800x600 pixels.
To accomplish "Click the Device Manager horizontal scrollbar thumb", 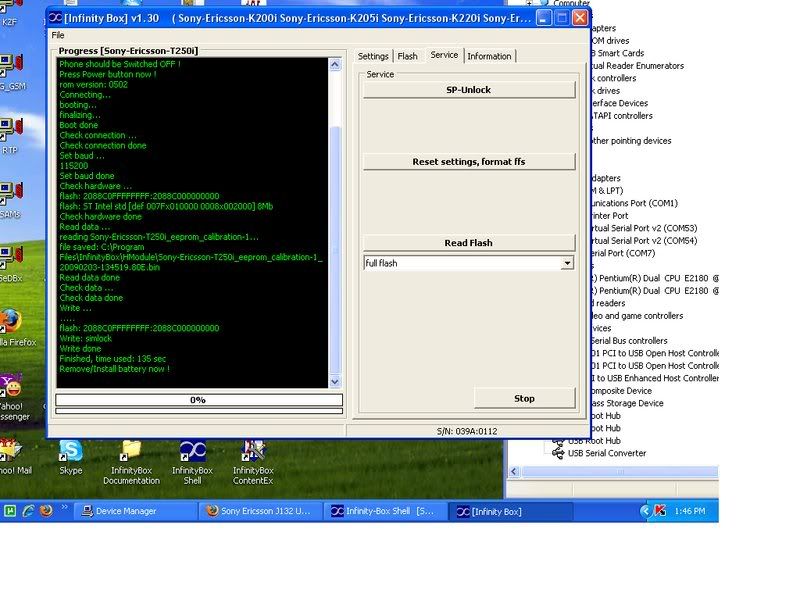I will 619,472.
